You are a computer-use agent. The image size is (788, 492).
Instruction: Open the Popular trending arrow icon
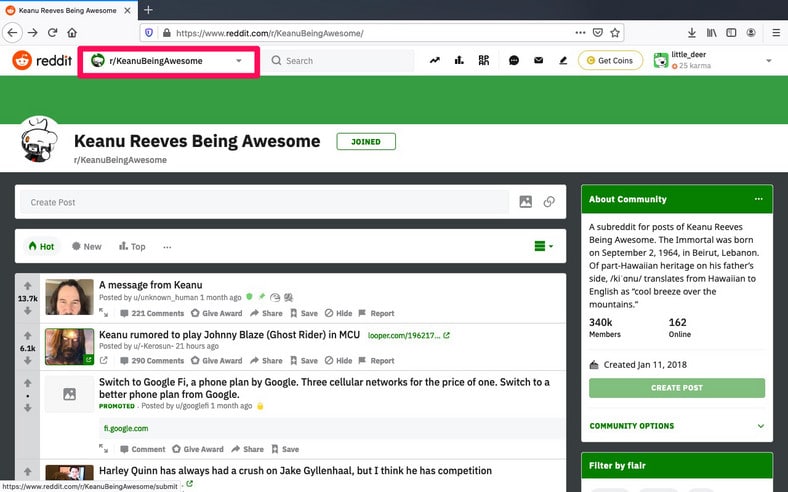click(435, 61)
